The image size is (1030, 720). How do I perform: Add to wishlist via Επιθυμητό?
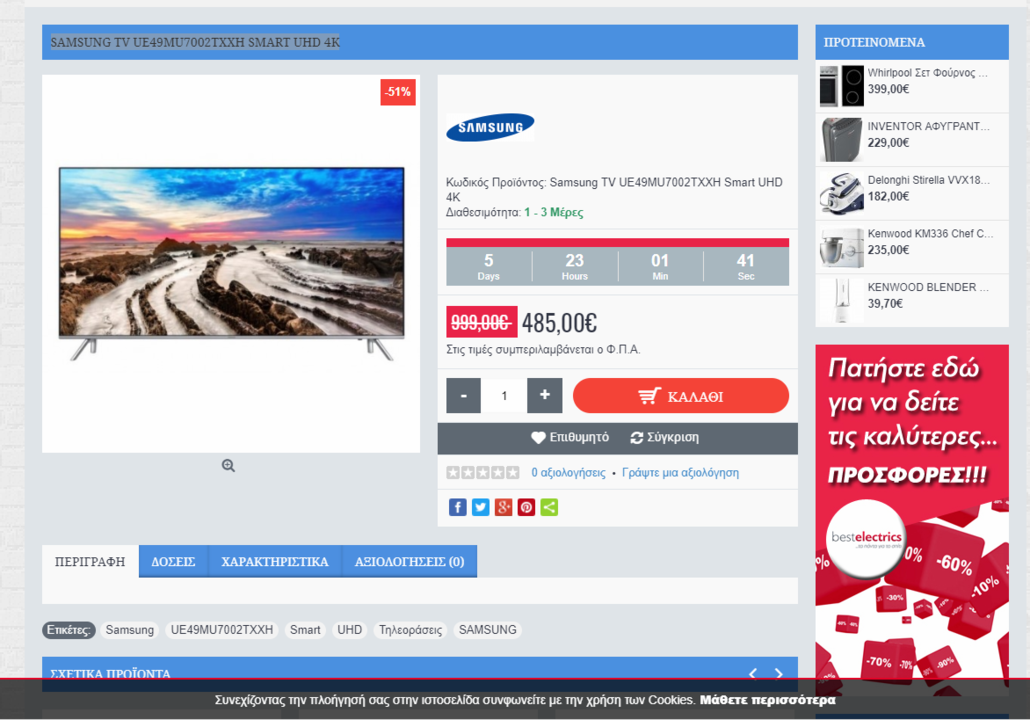coord(570,438)
